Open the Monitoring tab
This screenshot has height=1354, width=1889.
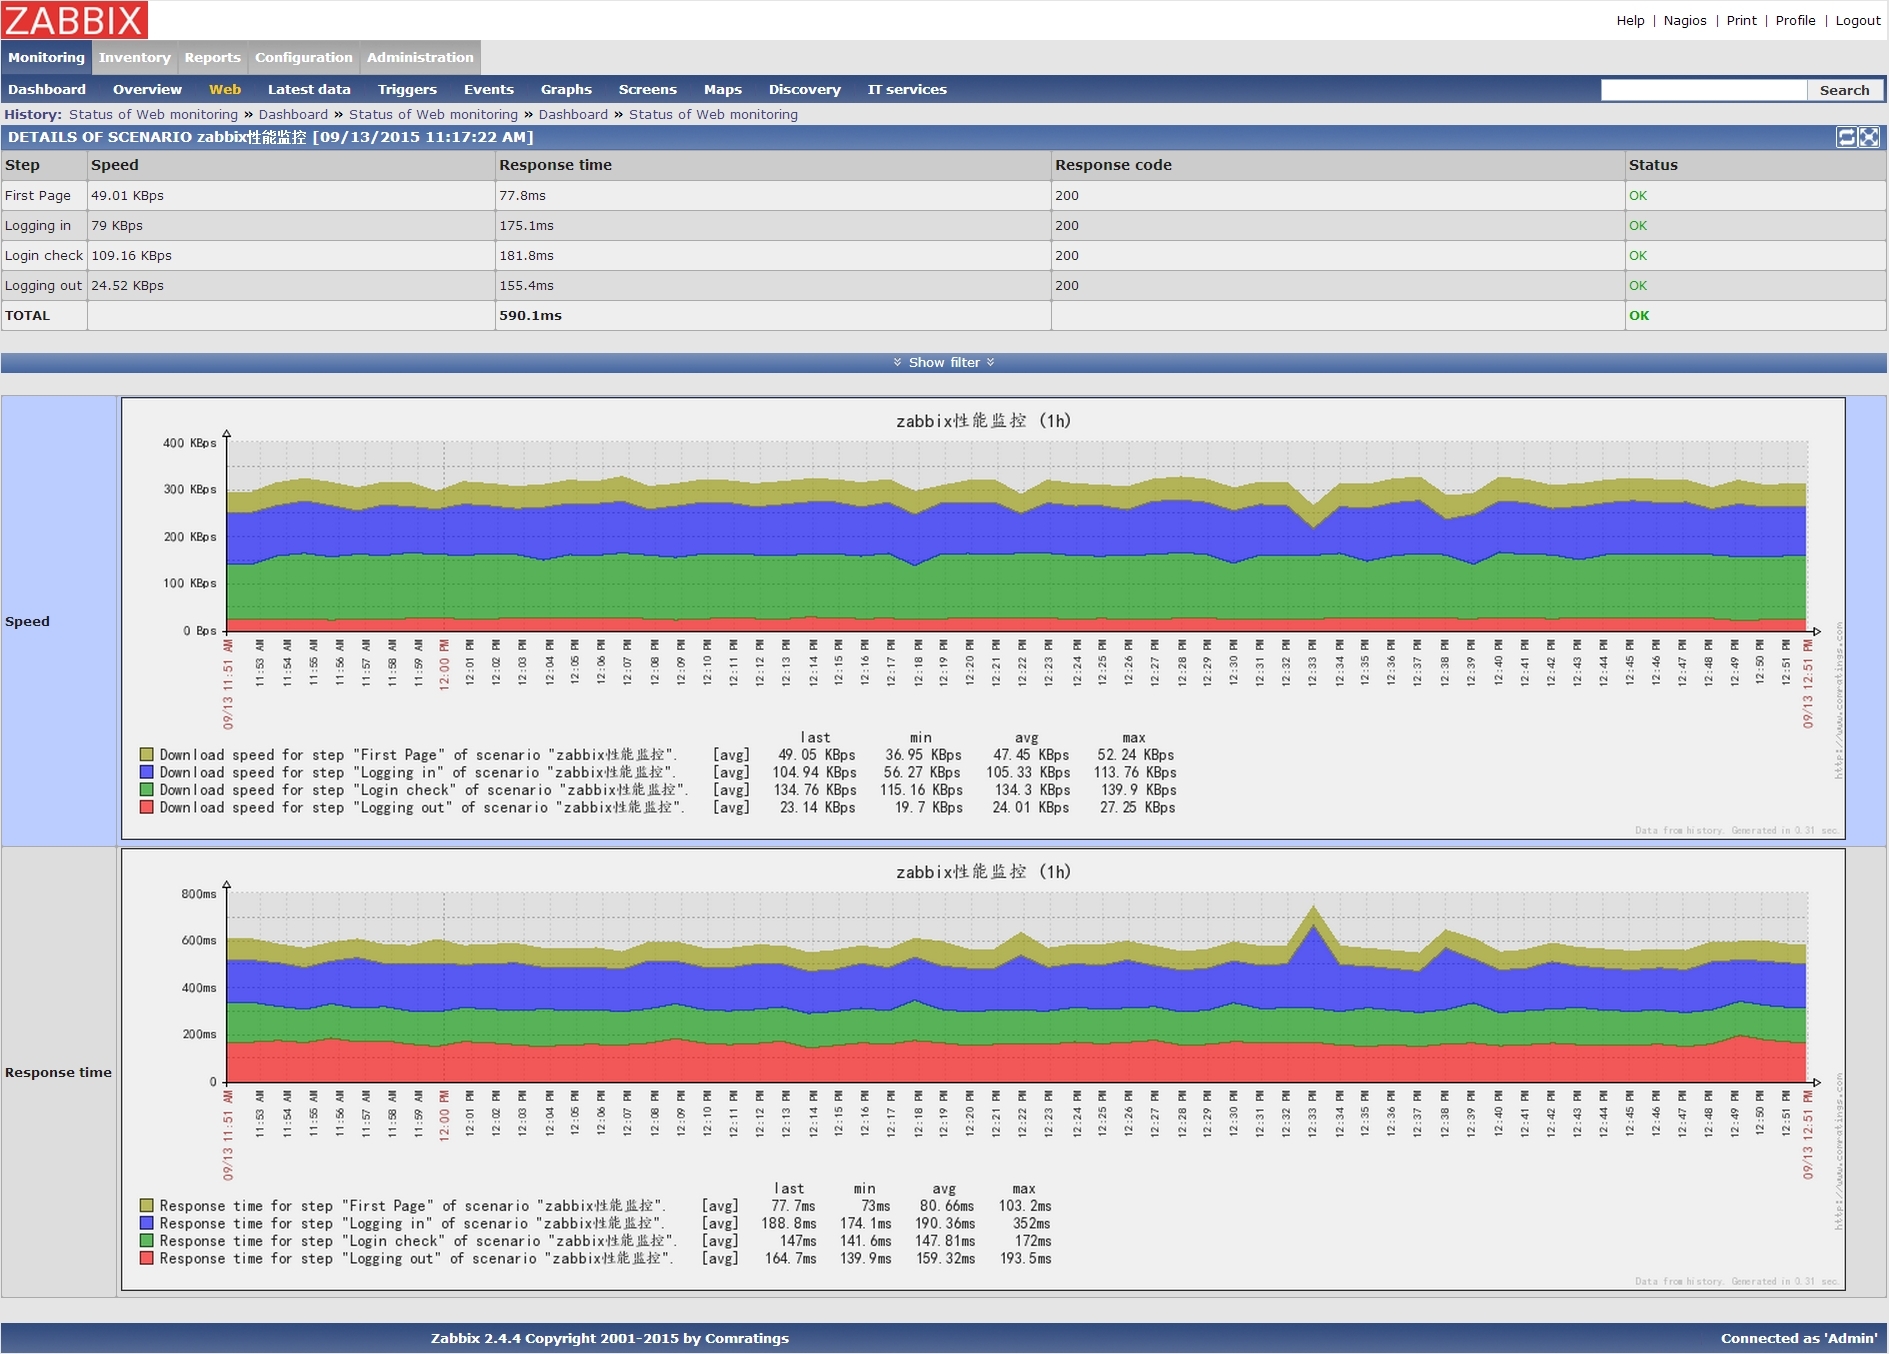coord(46,57)
